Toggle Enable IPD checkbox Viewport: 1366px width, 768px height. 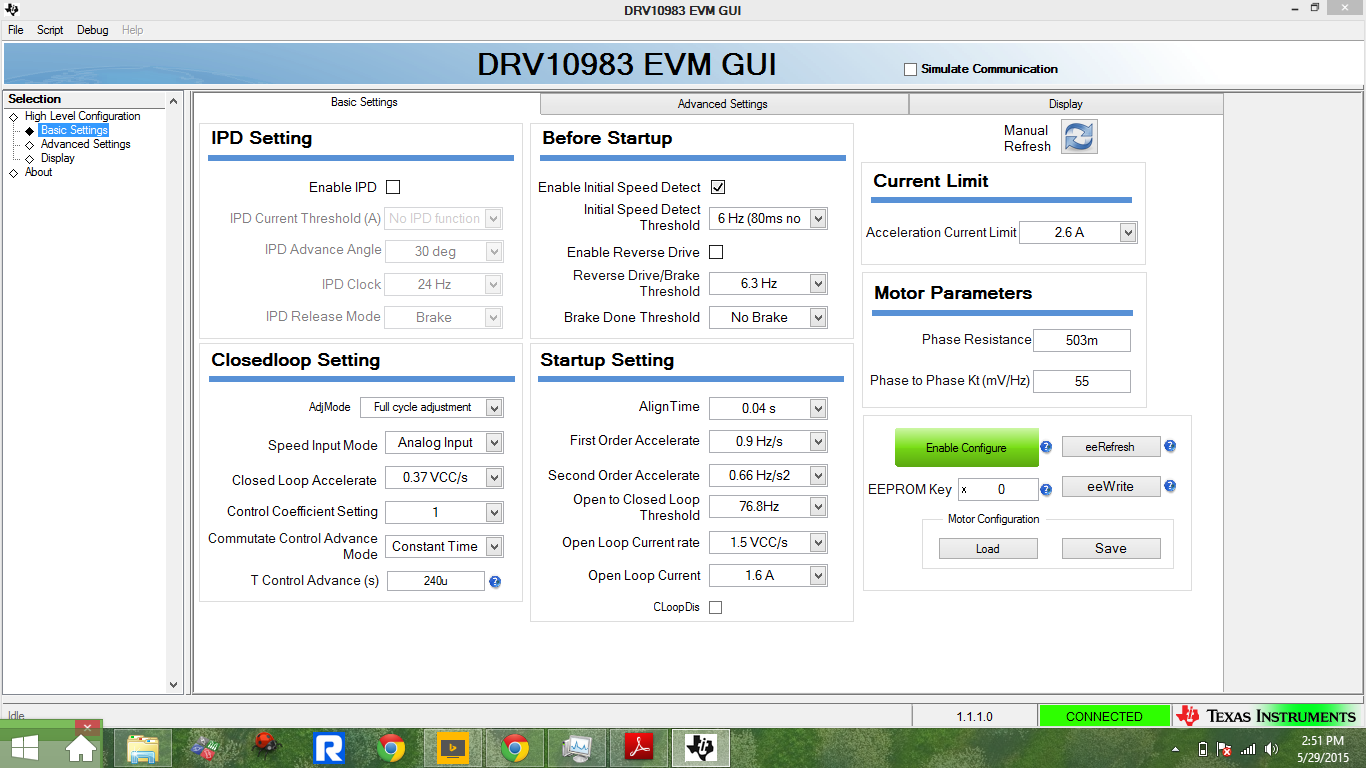(x=393, y=187)
